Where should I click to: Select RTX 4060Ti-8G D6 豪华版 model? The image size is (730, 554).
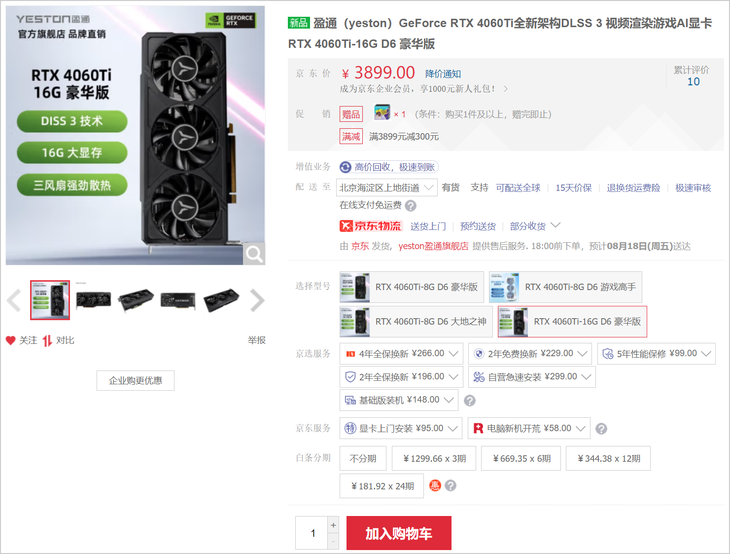(x=412, y=287)
